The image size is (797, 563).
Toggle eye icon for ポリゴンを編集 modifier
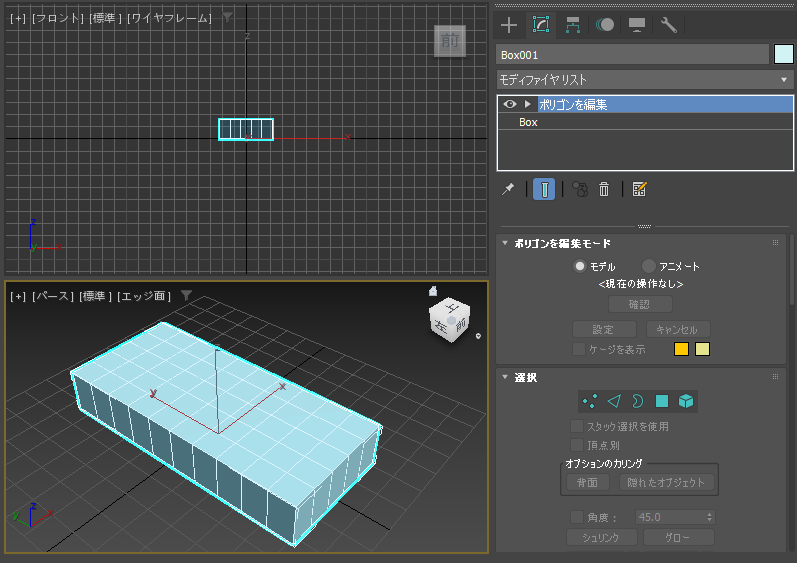(510, 104)
